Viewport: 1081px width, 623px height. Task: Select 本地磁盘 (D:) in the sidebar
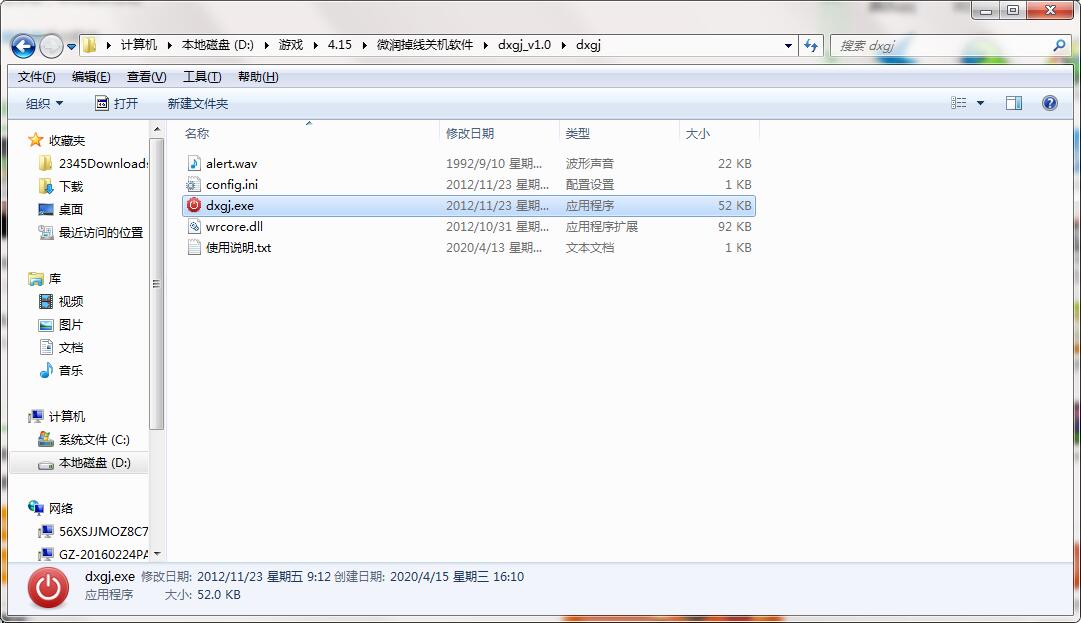point(93,463)
